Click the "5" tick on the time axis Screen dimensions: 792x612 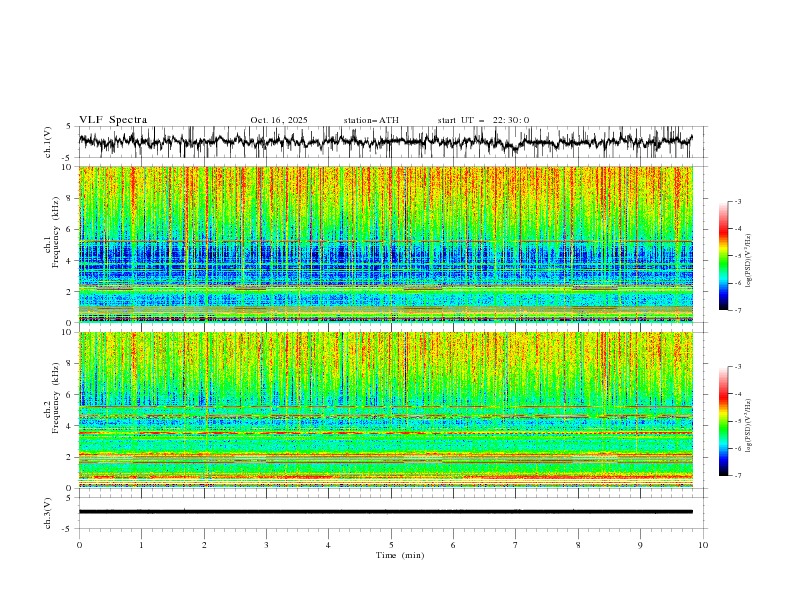pyautogui.click(x=391, y=545)
